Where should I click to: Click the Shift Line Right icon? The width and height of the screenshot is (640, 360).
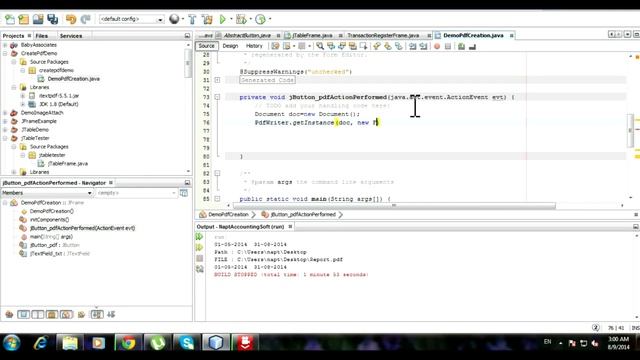[423, 46]
